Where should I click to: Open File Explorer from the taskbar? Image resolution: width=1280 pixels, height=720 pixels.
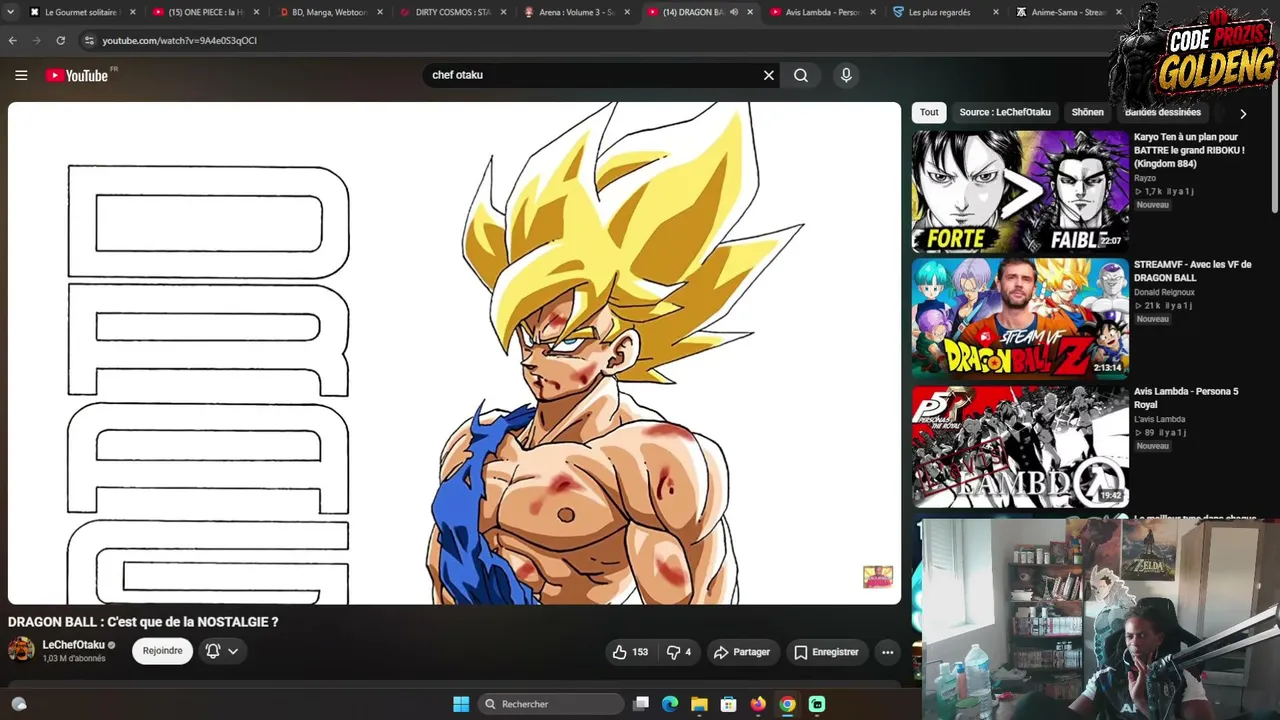[x=699, y=704]
